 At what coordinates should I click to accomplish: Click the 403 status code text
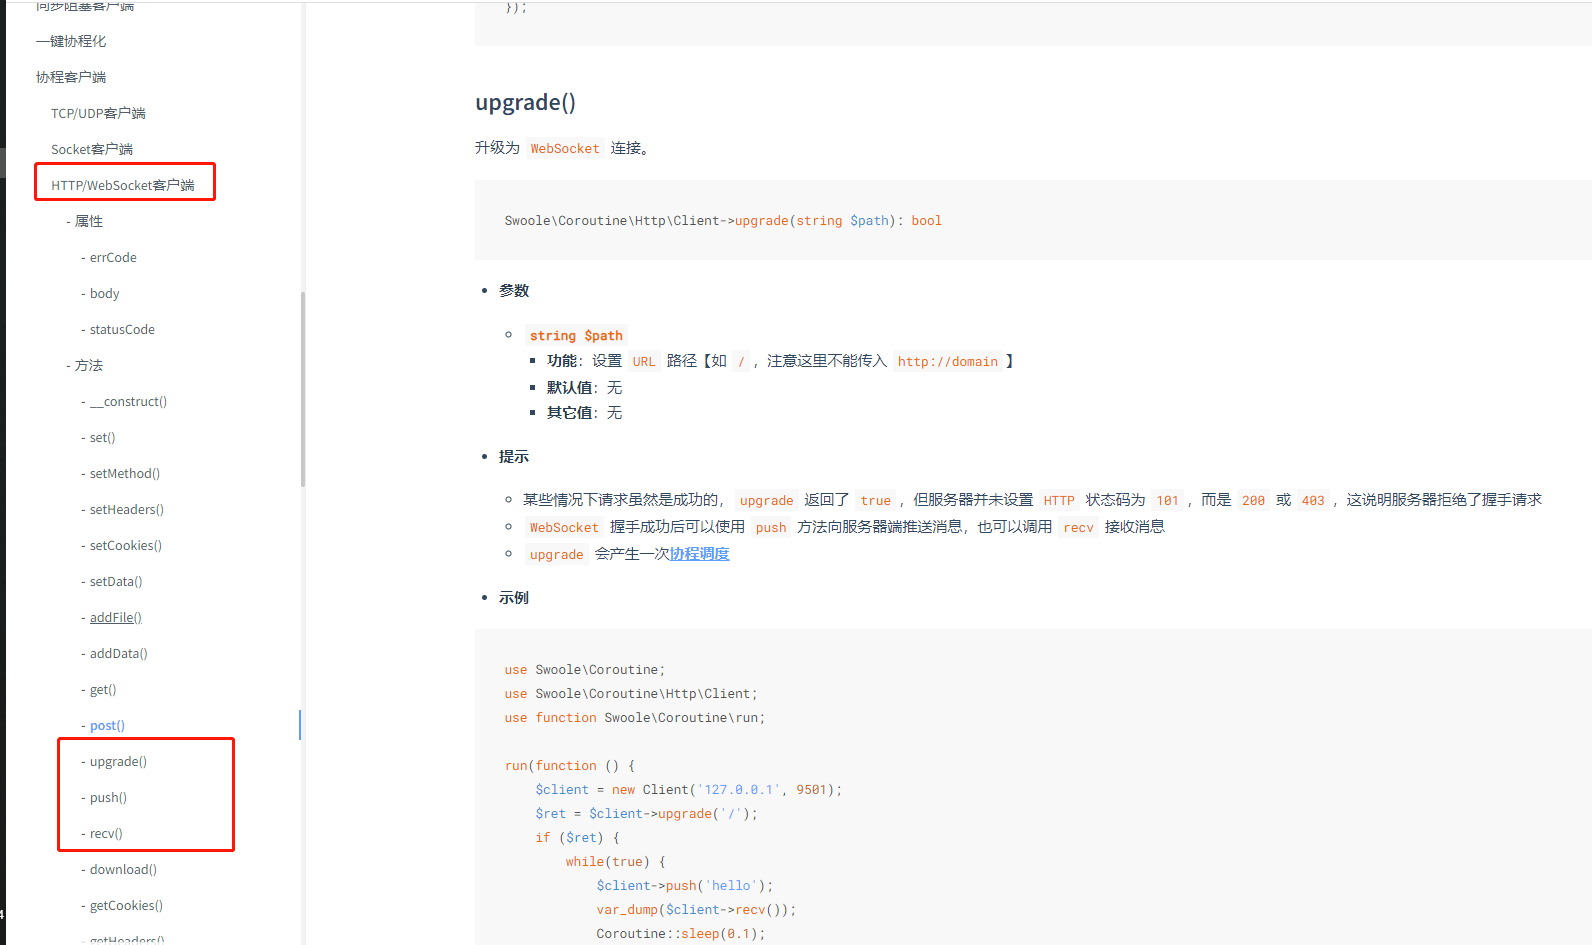click(x=1312, y=500)
